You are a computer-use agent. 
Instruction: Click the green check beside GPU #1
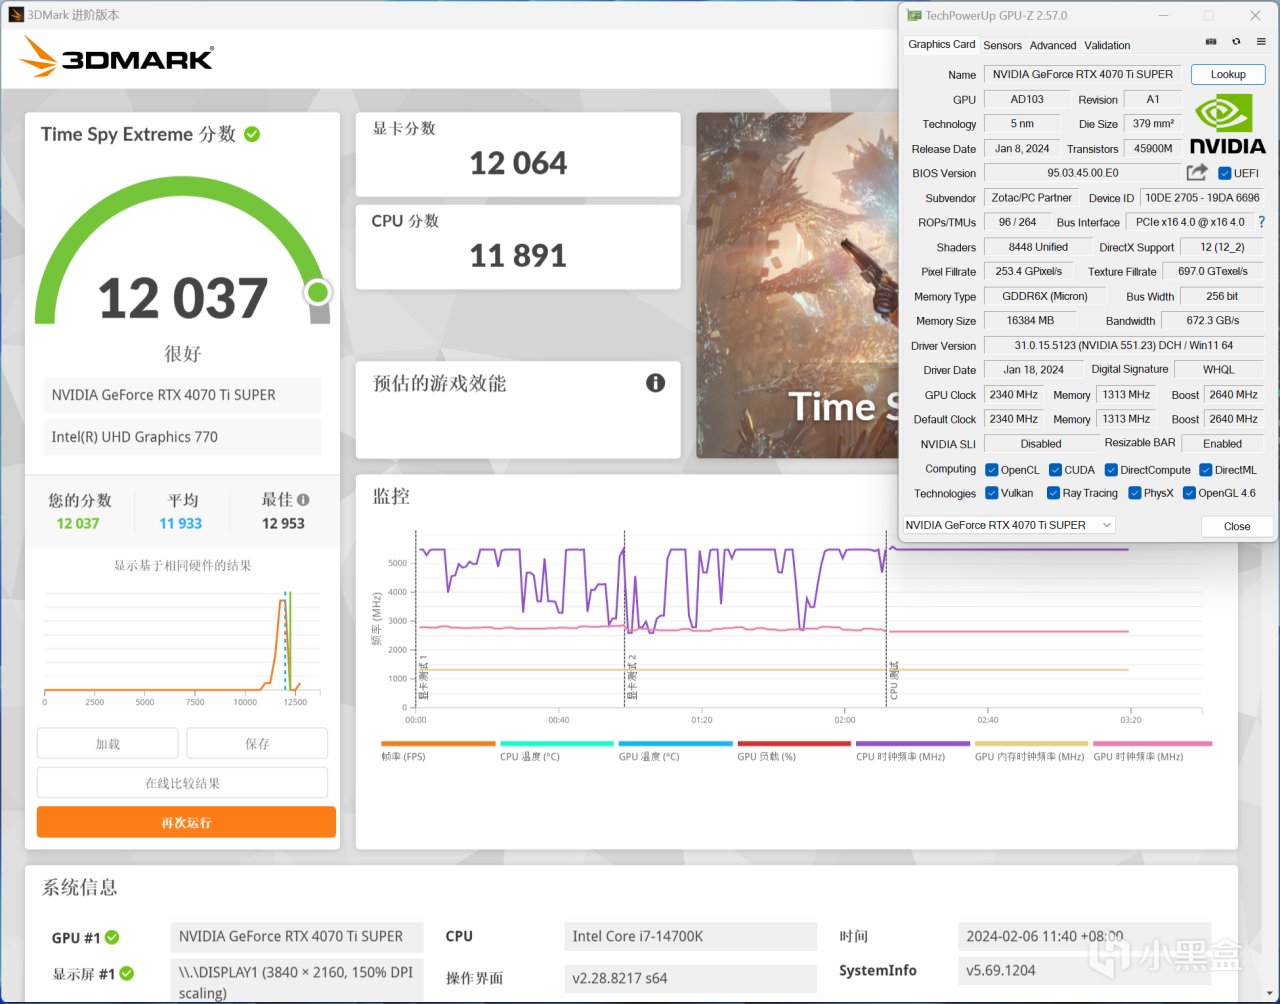(x=112, y=937)
